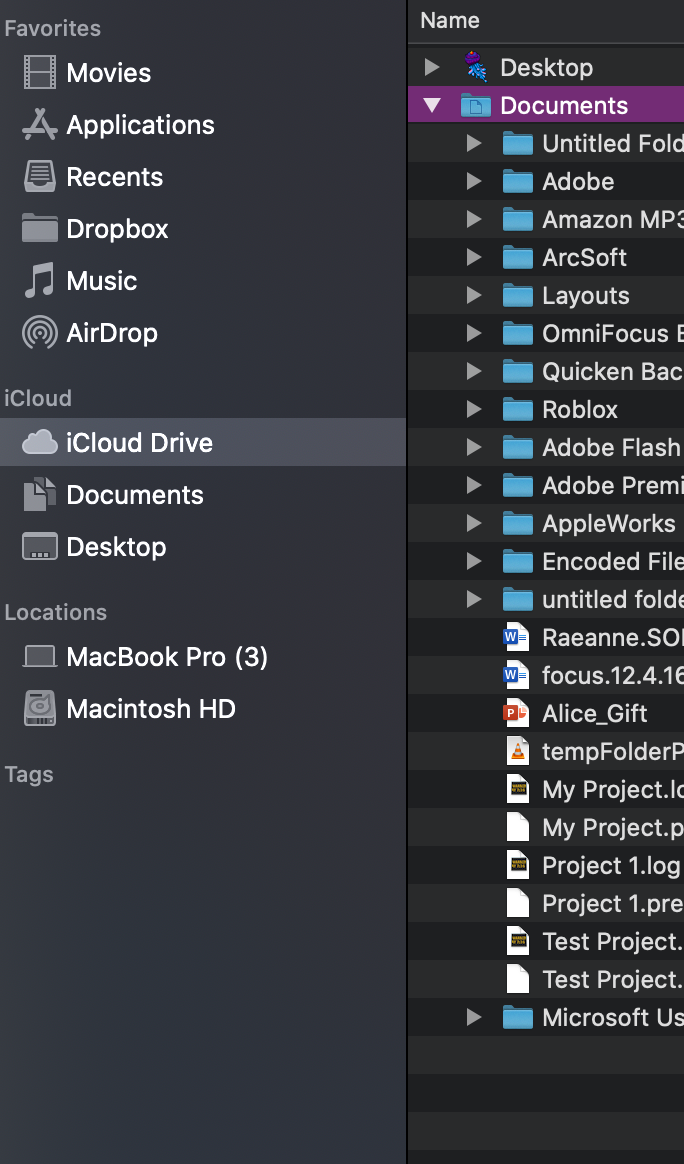Open AirDrop from the sidebar
This screenshot has height=1164, width=684.
111,333
